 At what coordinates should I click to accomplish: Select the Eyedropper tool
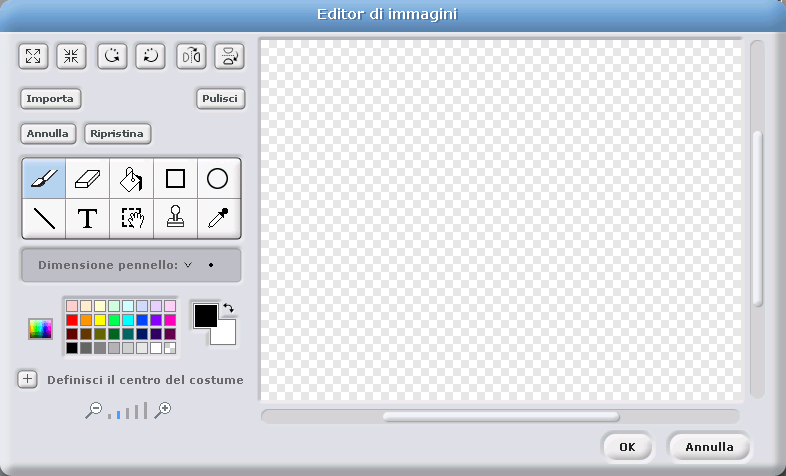(219, 218)
